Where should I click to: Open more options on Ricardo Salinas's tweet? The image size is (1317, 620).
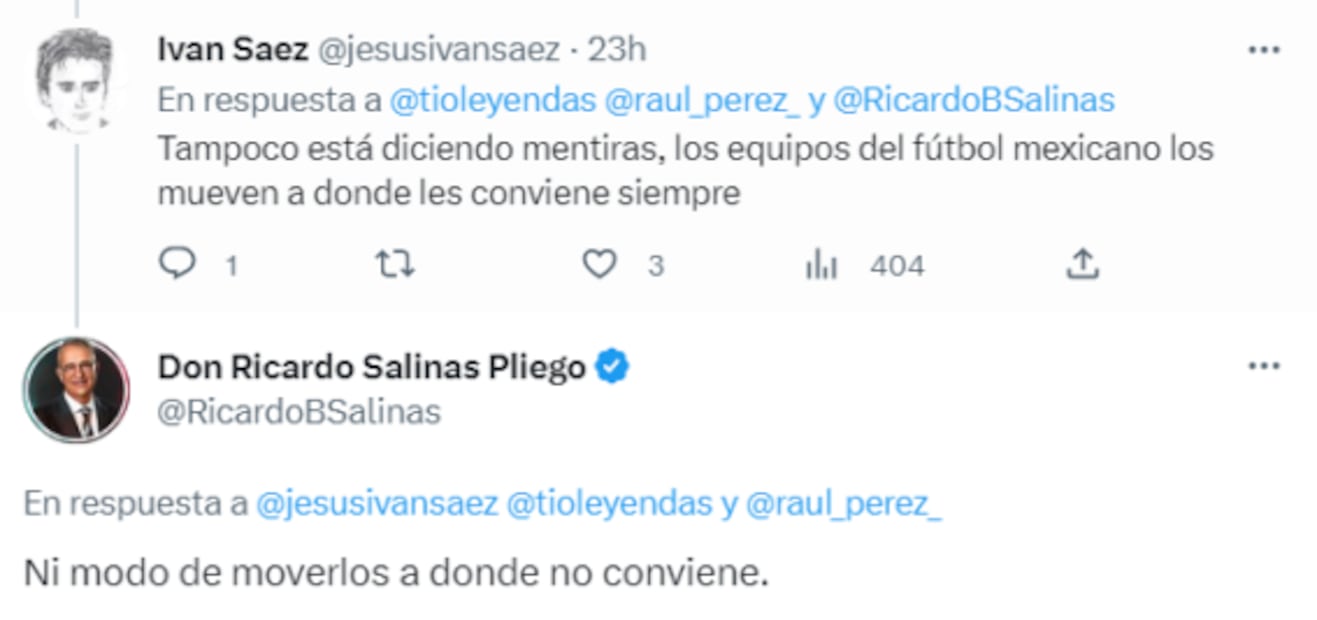pyautogui.click(x=1264, y=366)
